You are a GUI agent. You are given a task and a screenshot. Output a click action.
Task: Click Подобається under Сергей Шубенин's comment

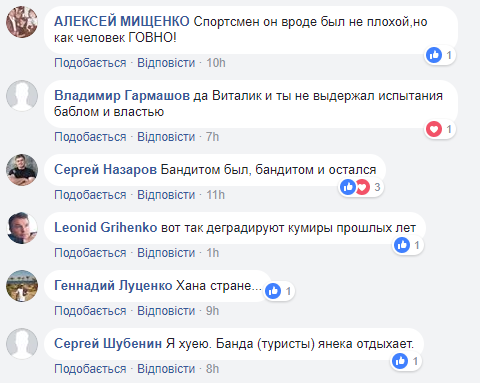coord(90,369)
